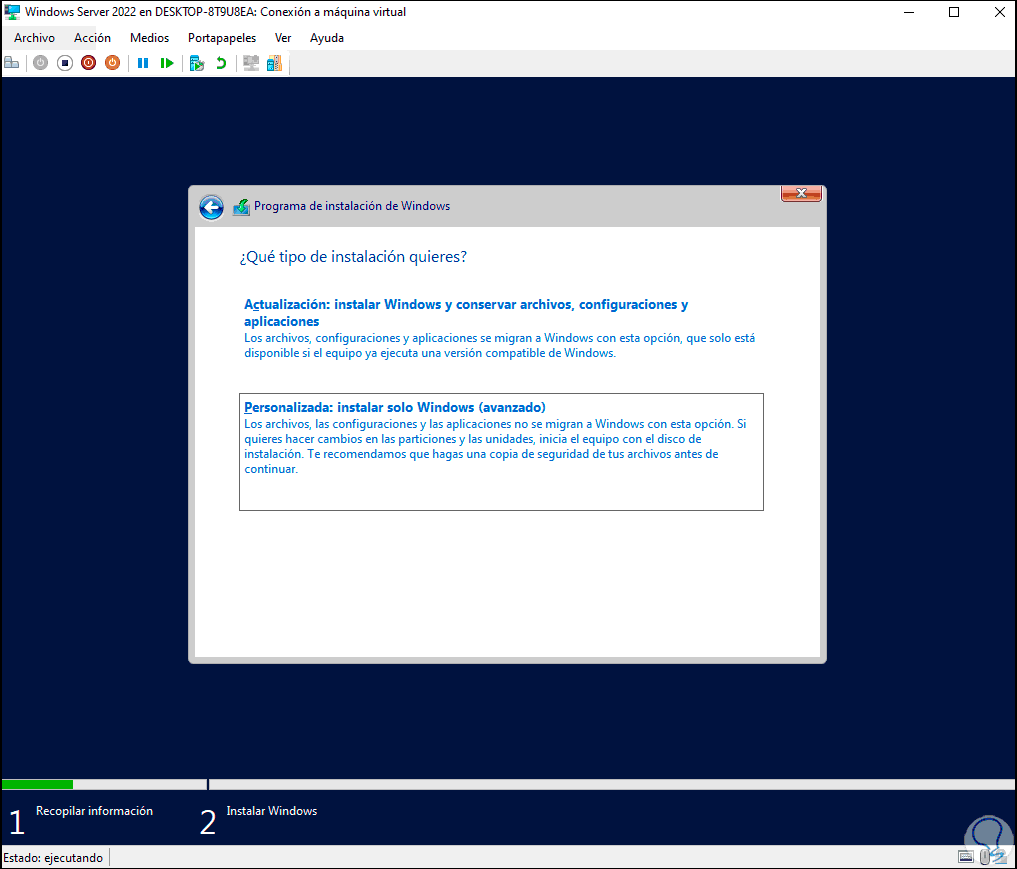Click the 'Recopilar información' step label

(x=94, y=811)
